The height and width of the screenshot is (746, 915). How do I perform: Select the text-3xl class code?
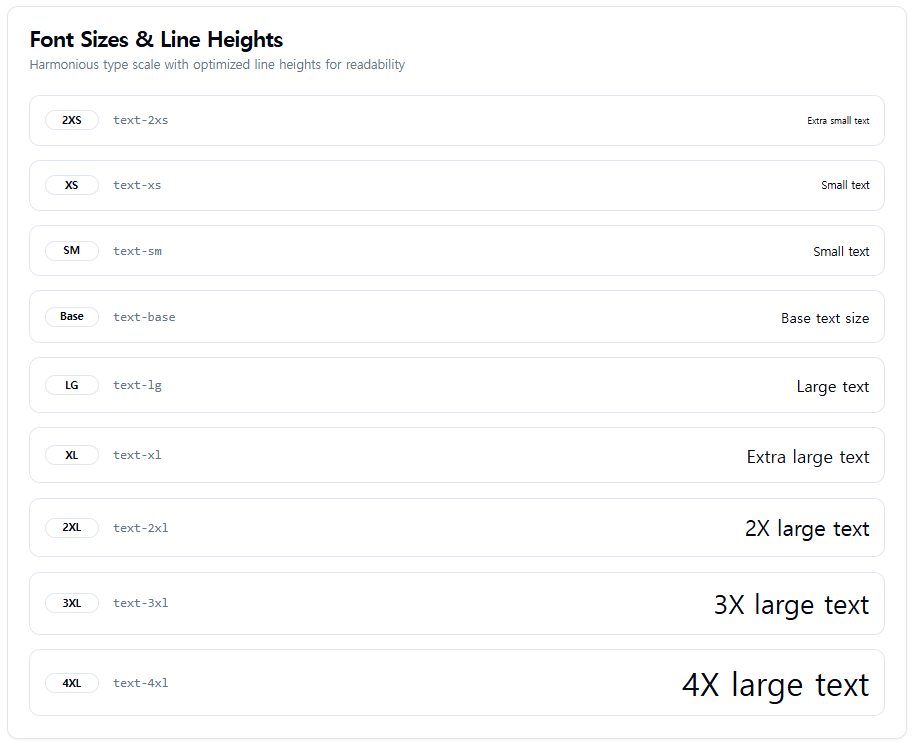pos(141,603)
